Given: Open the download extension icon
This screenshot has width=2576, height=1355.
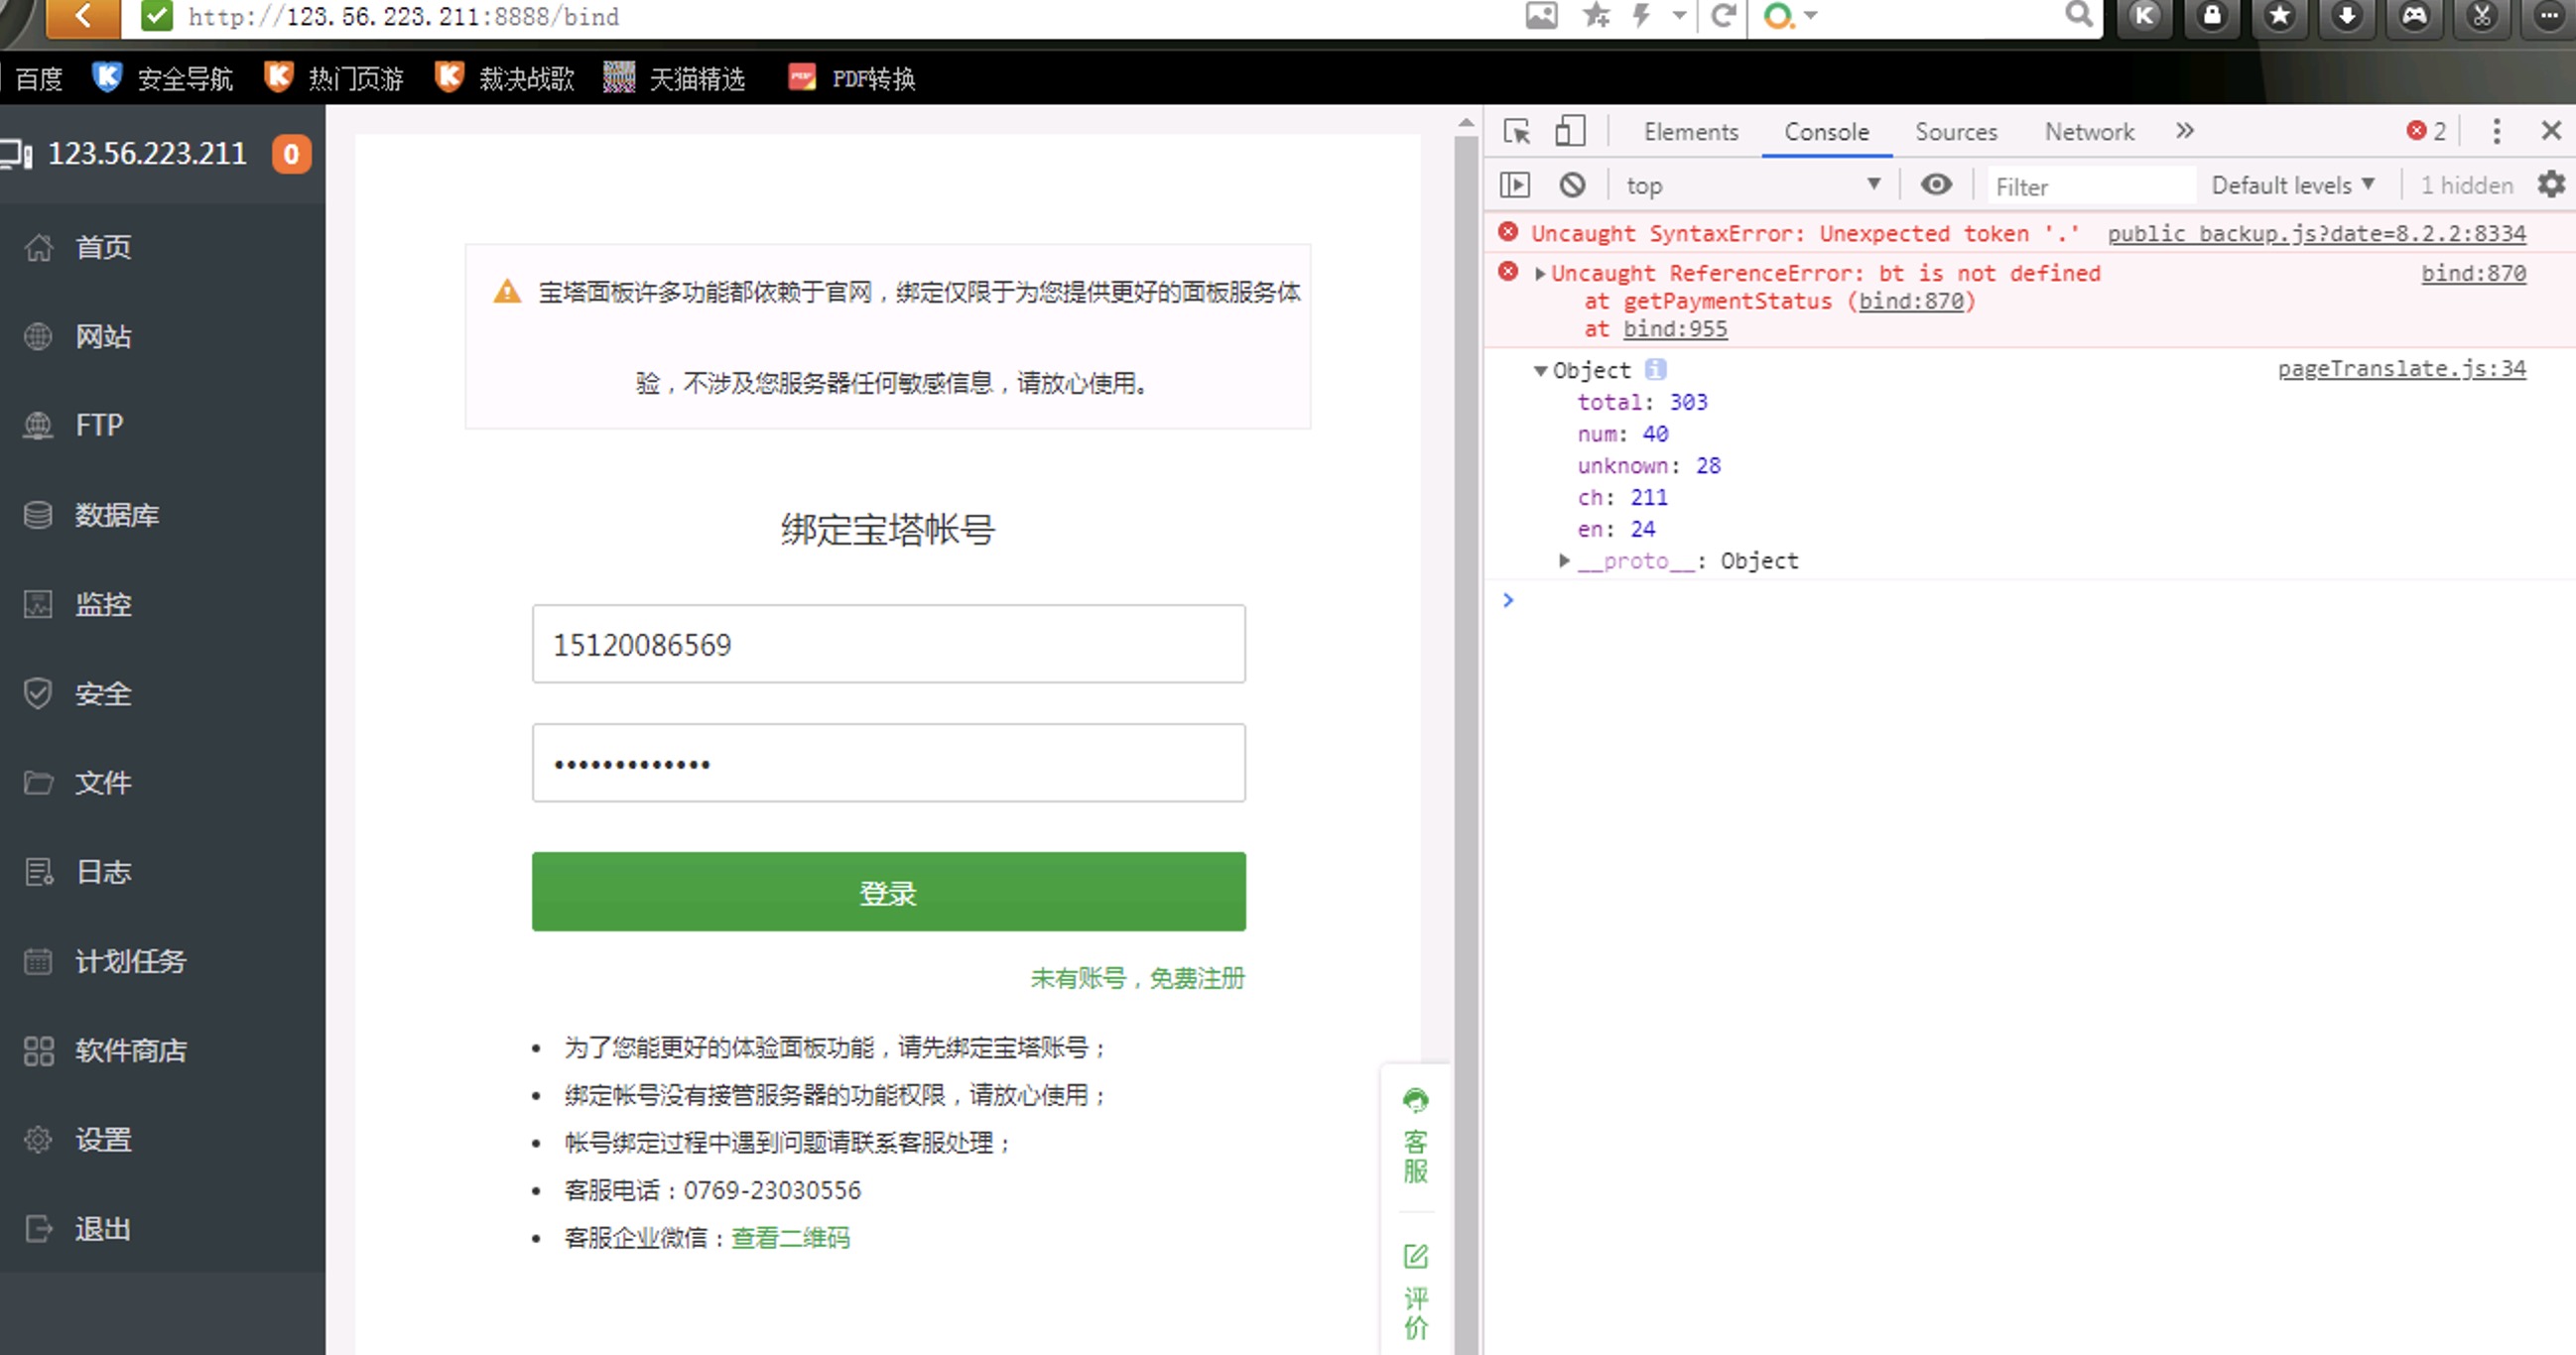Looking at the screenshot, I should tap(2347, 16).
